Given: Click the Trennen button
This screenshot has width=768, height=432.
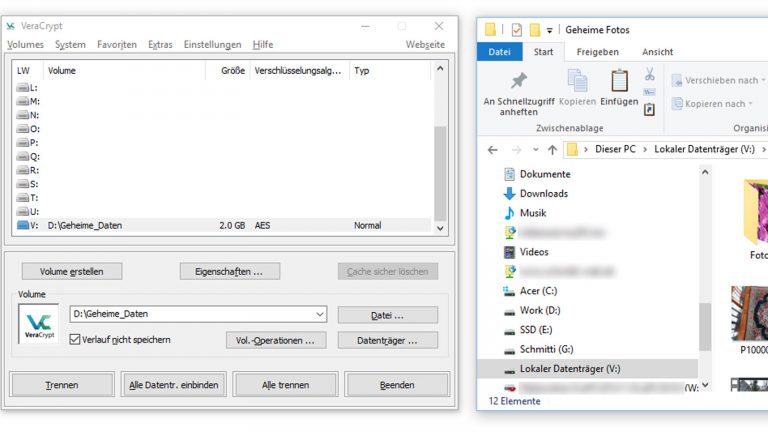Looking at the screenshot, I should pyautogui.click(x=62, y=385).
